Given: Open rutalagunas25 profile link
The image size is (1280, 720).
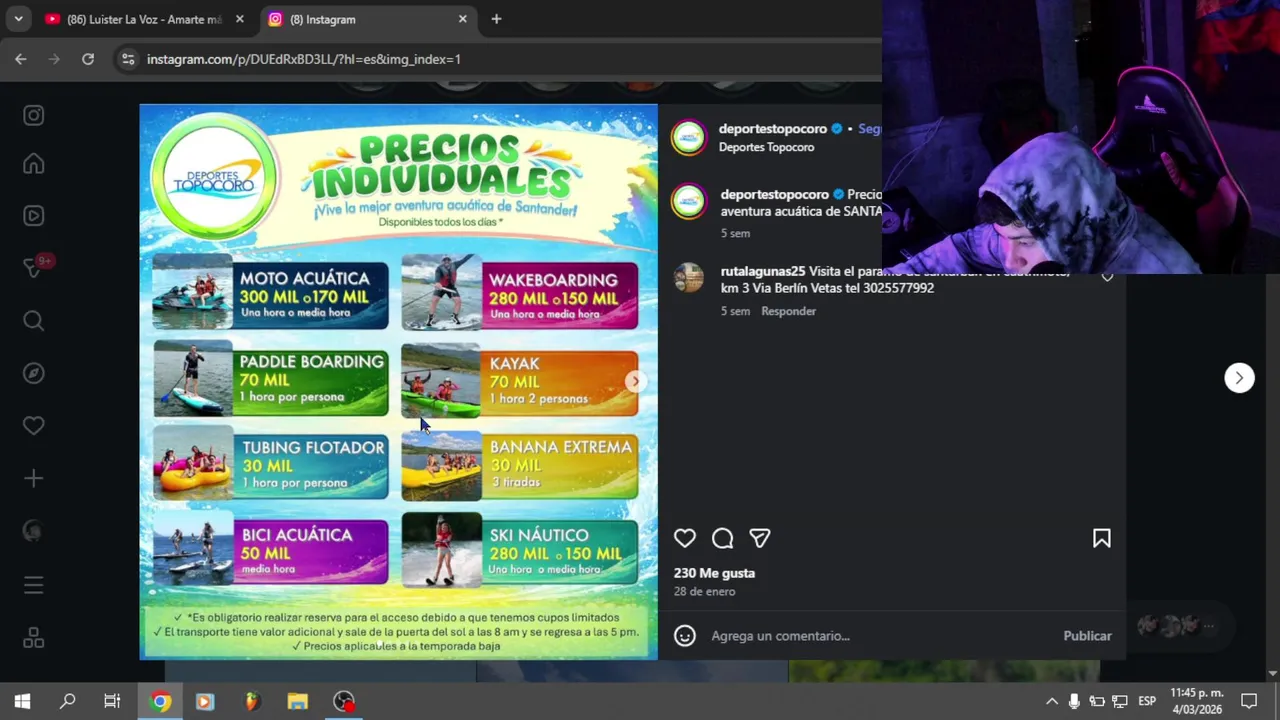Looking at the screenshot, I should (763, 272).
